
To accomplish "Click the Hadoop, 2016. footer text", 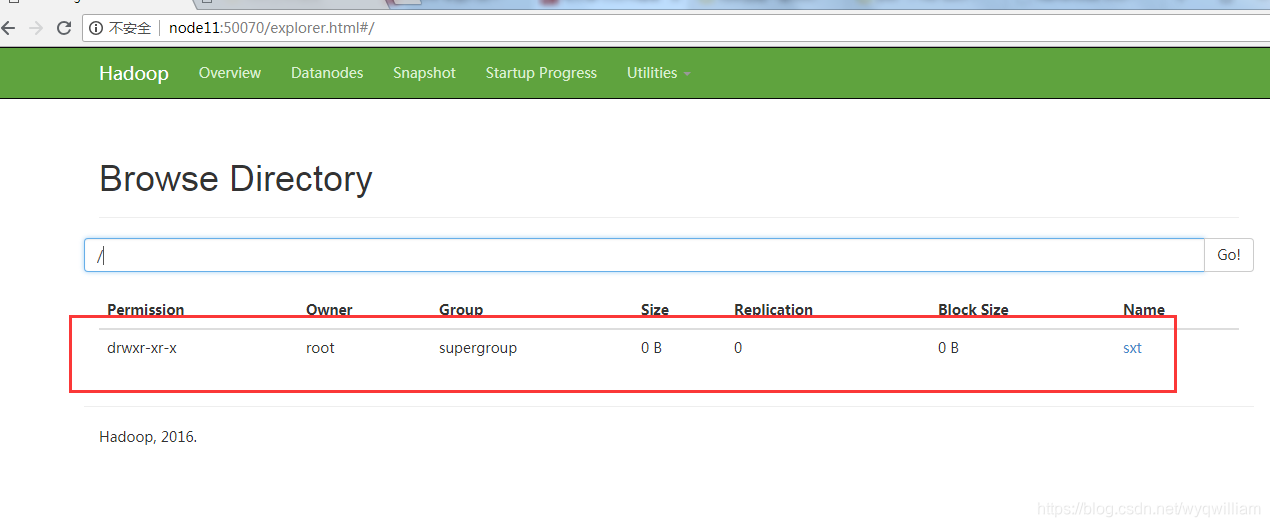I will [148, 437].
